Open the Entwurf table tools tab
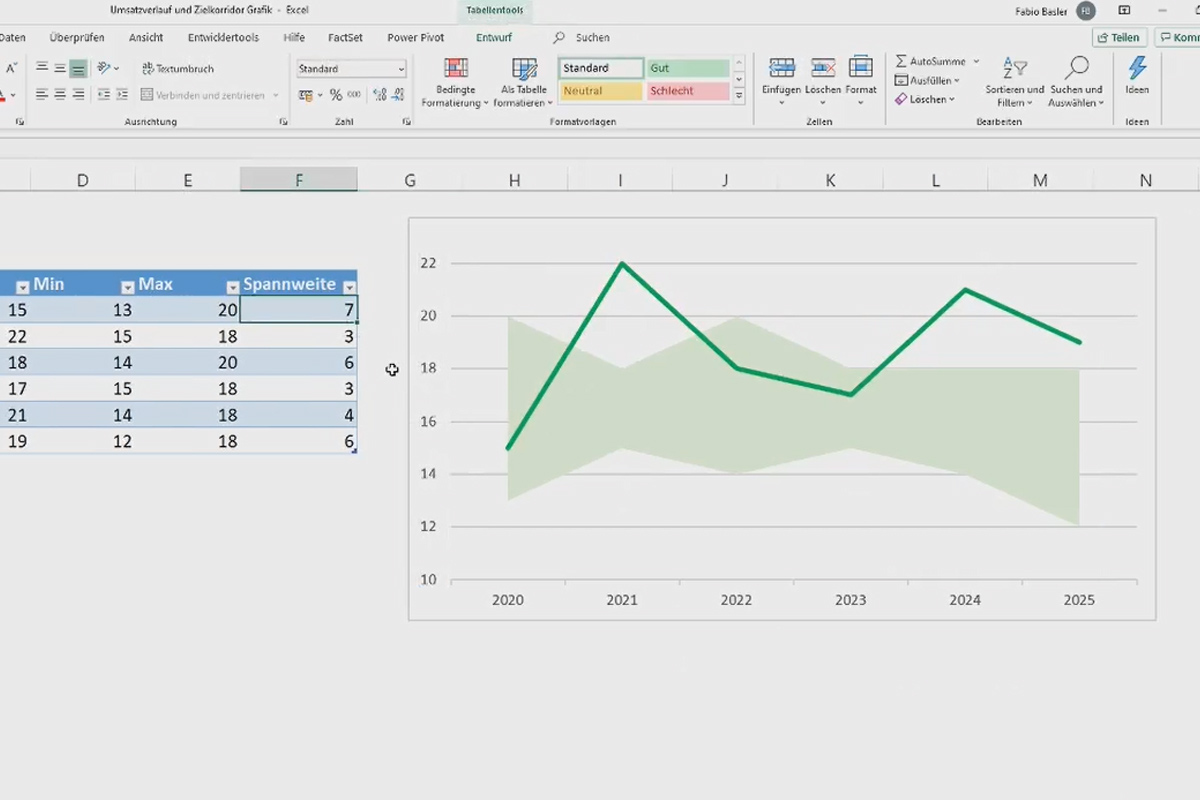The width and height of the screenshot is (1200, 800). click(494, 37)
